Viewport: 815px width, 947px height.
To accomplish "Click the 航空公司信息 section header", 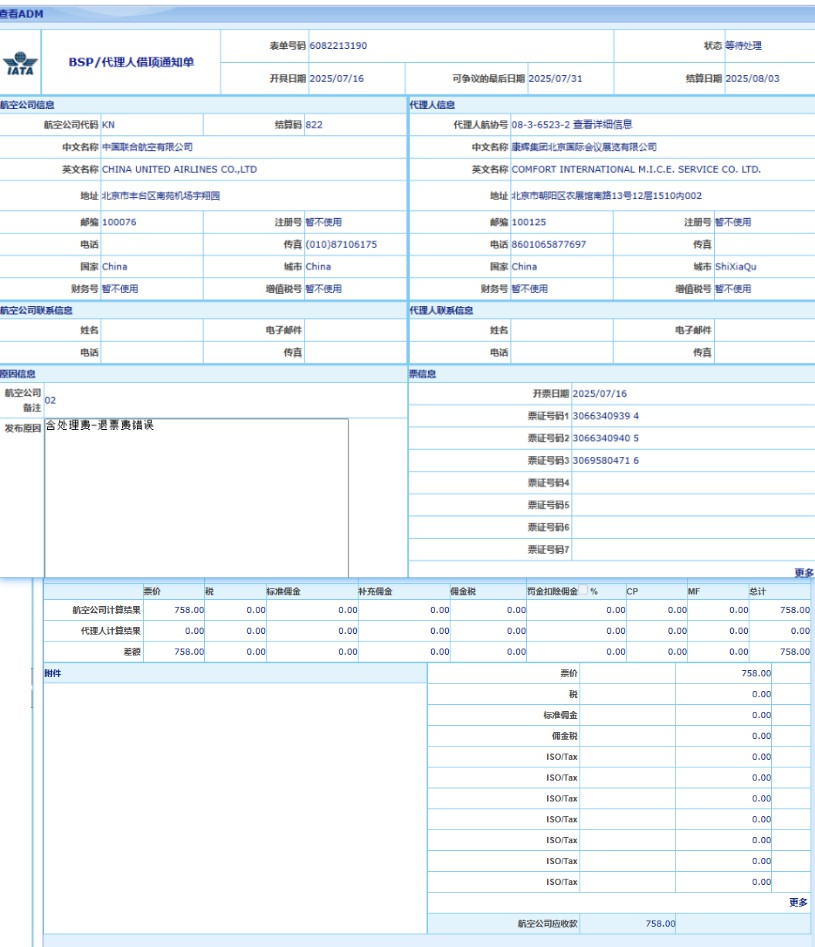I will (28, 104).
